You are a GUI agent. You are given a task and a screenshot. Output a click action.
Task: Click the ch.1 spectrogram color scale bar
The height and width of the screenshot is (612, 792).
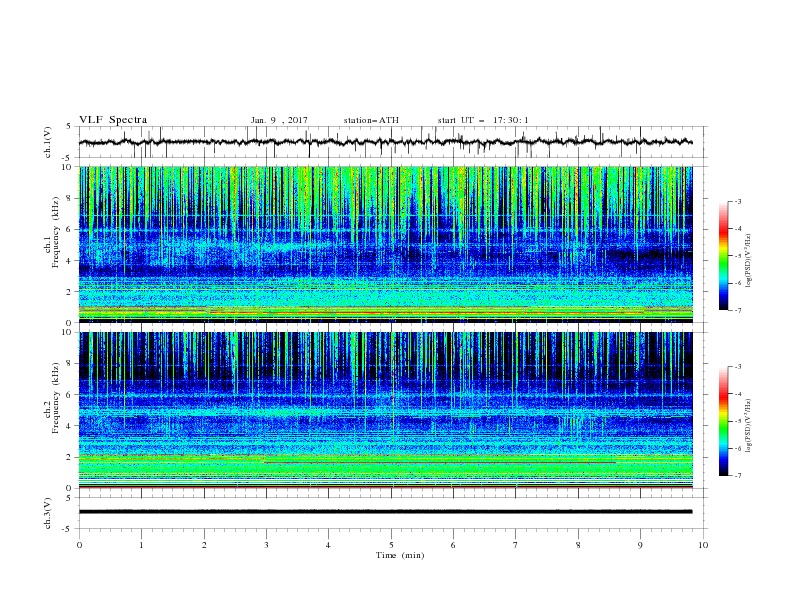point(723,256)
